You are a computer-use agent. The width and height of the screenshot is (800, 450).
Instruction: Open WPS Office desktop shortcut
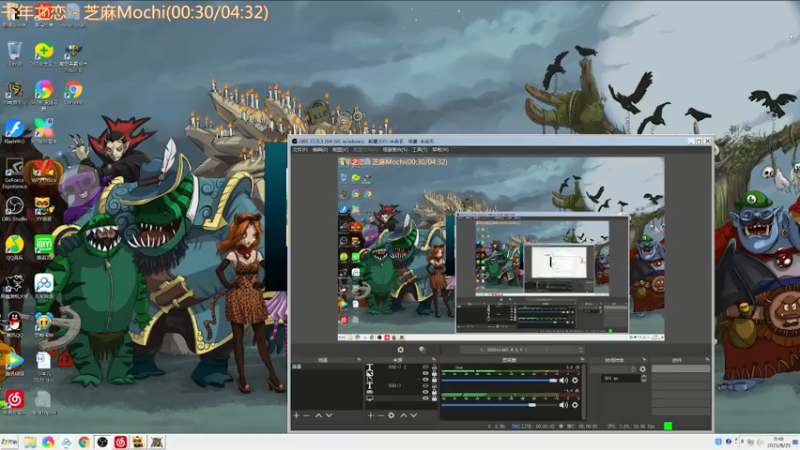[43, 171]
